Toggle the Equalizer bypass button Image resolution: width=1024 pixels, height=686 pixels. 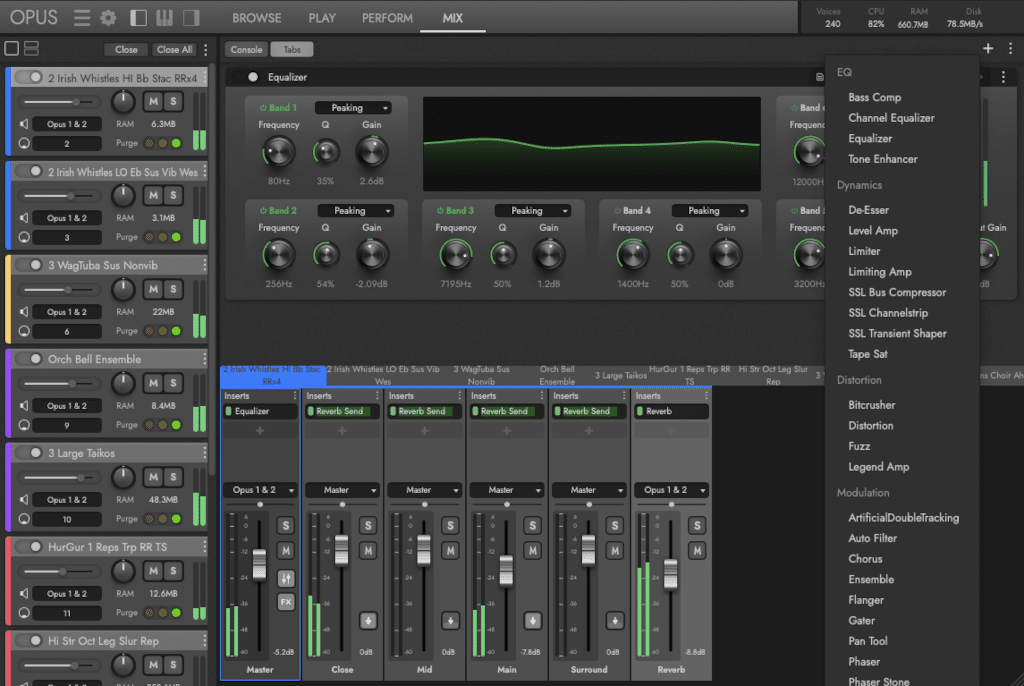(253, 77)
